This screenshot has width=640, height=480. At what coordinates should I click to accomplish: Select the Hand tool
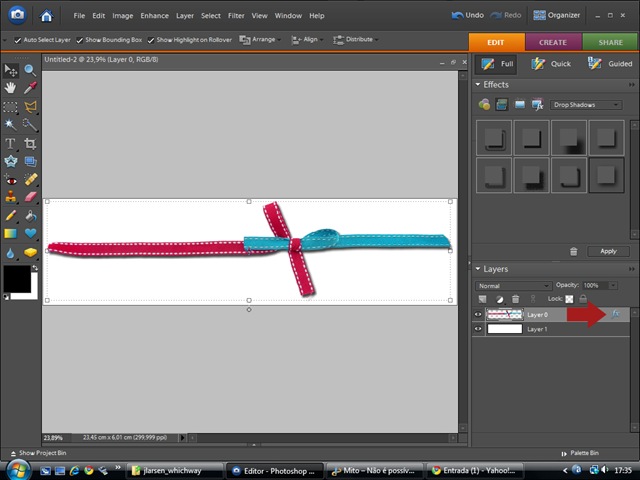click(x=11, y=88)
